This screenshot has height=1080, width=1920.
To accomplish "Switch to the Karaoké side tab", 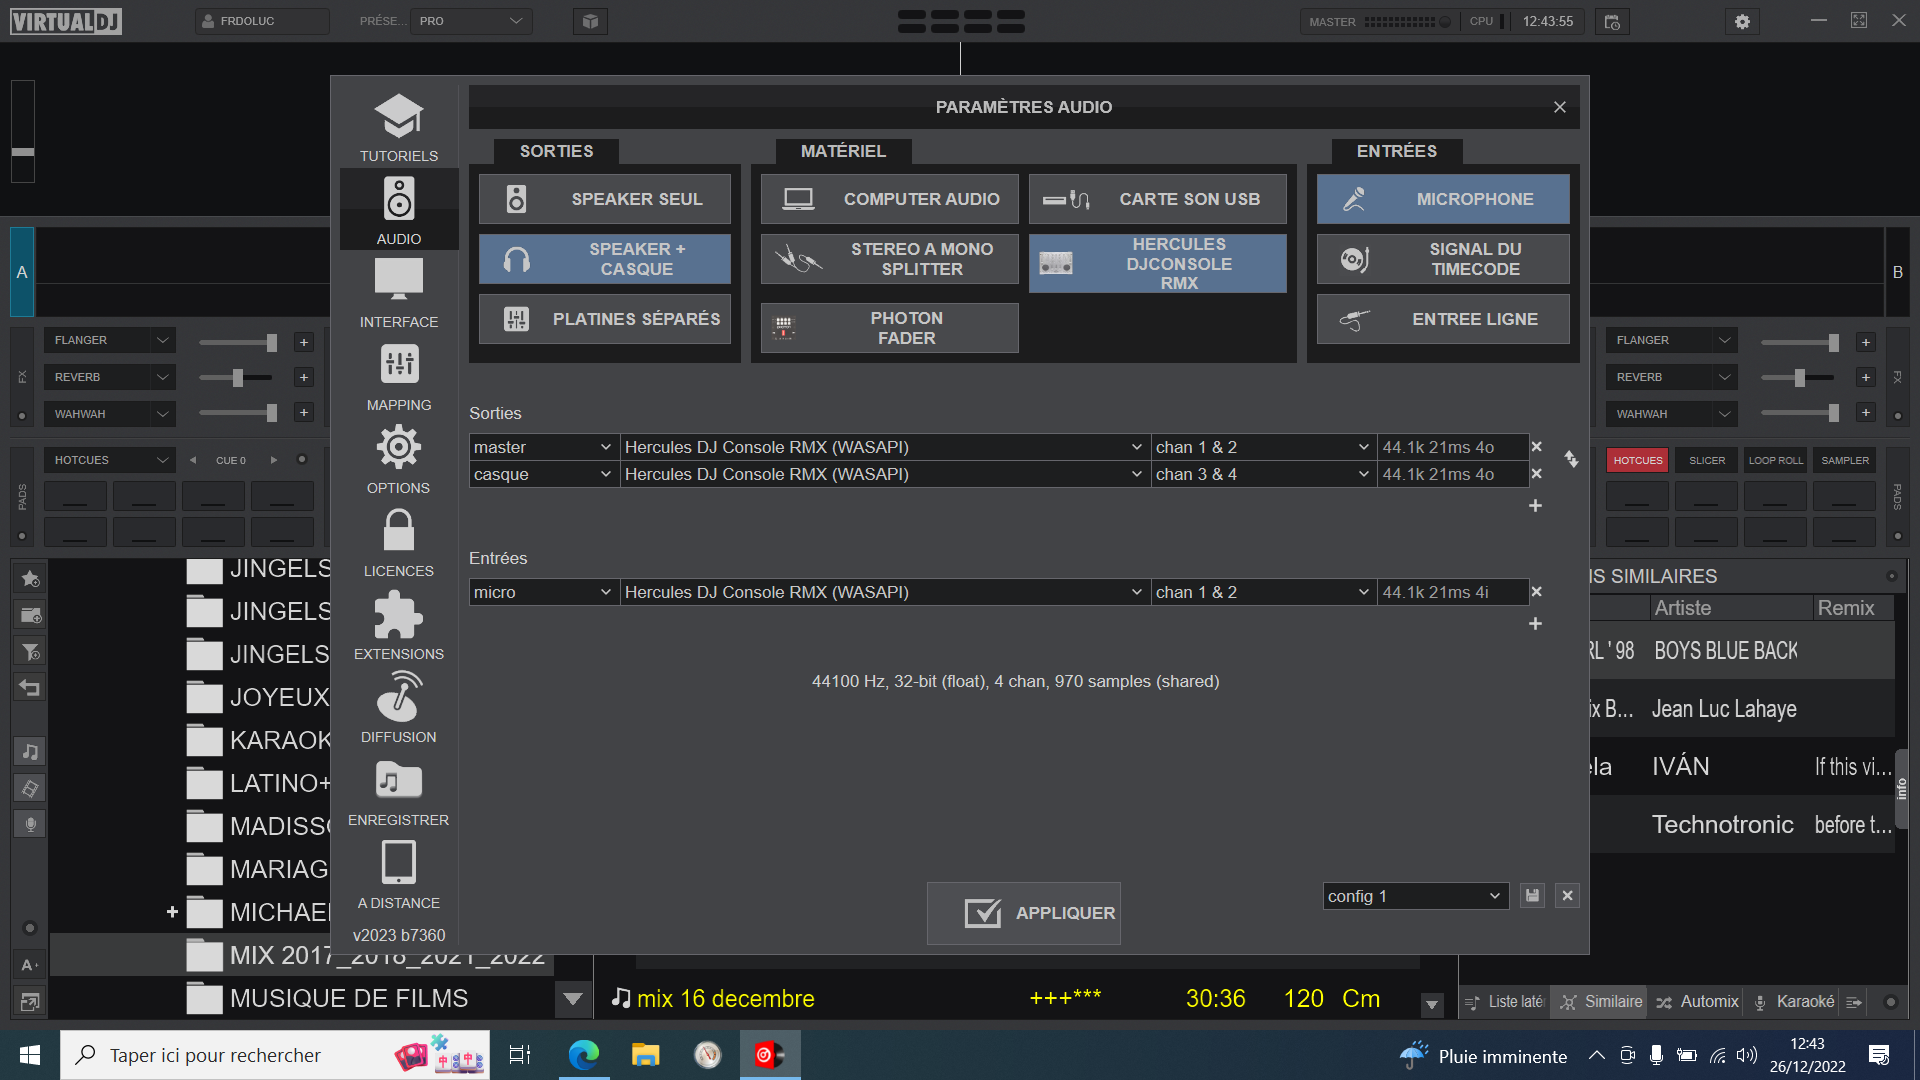I will coord(1795,1002).
